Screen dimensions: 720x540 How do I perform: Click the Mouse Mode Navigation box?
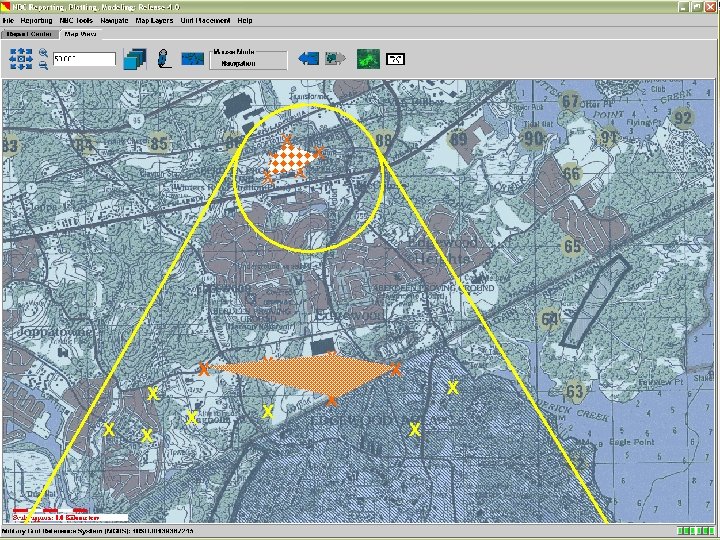click(x=248, y=60)
